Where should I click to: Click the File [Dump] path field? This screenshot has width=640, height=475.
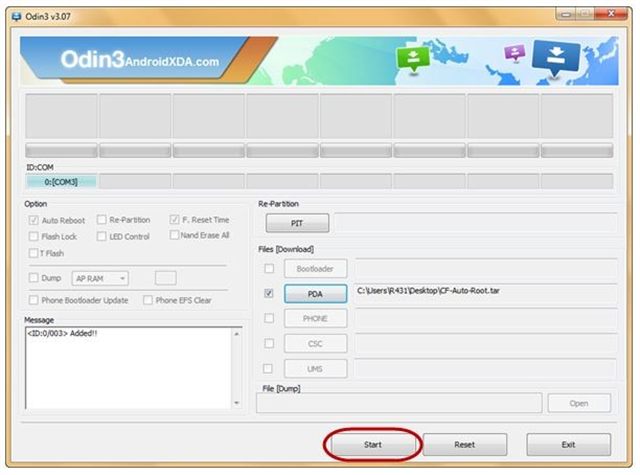(399, 403)
